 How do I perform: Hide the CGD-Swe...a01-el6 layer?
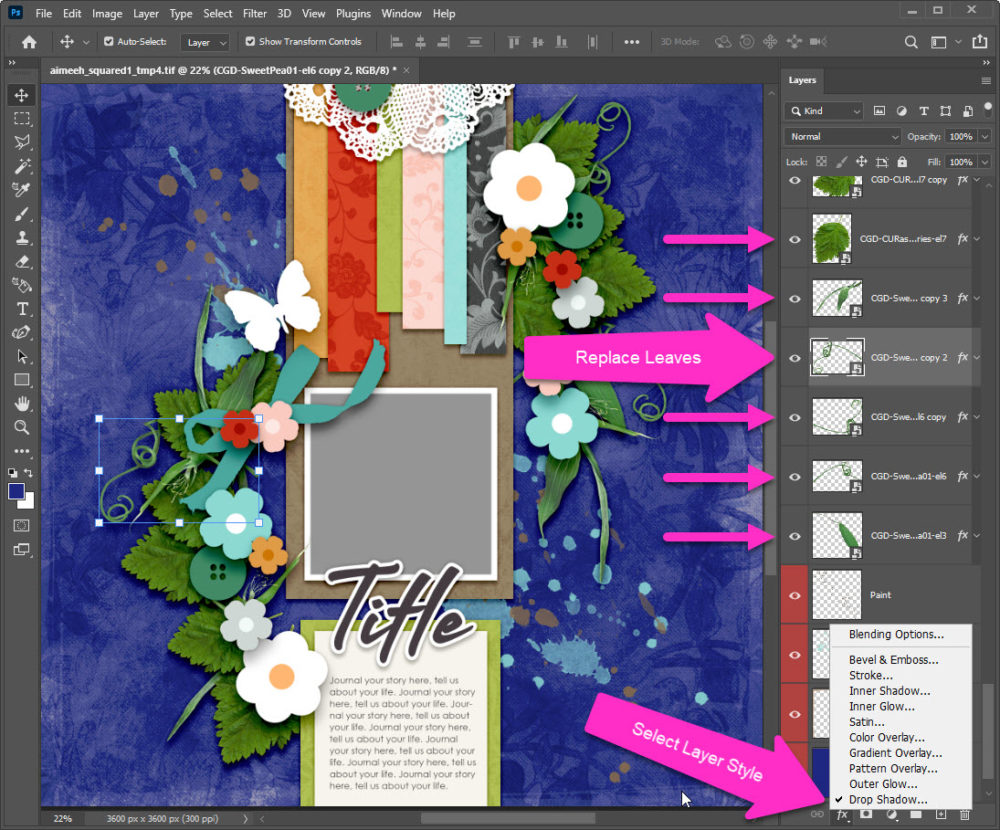[x=795, y=477]
